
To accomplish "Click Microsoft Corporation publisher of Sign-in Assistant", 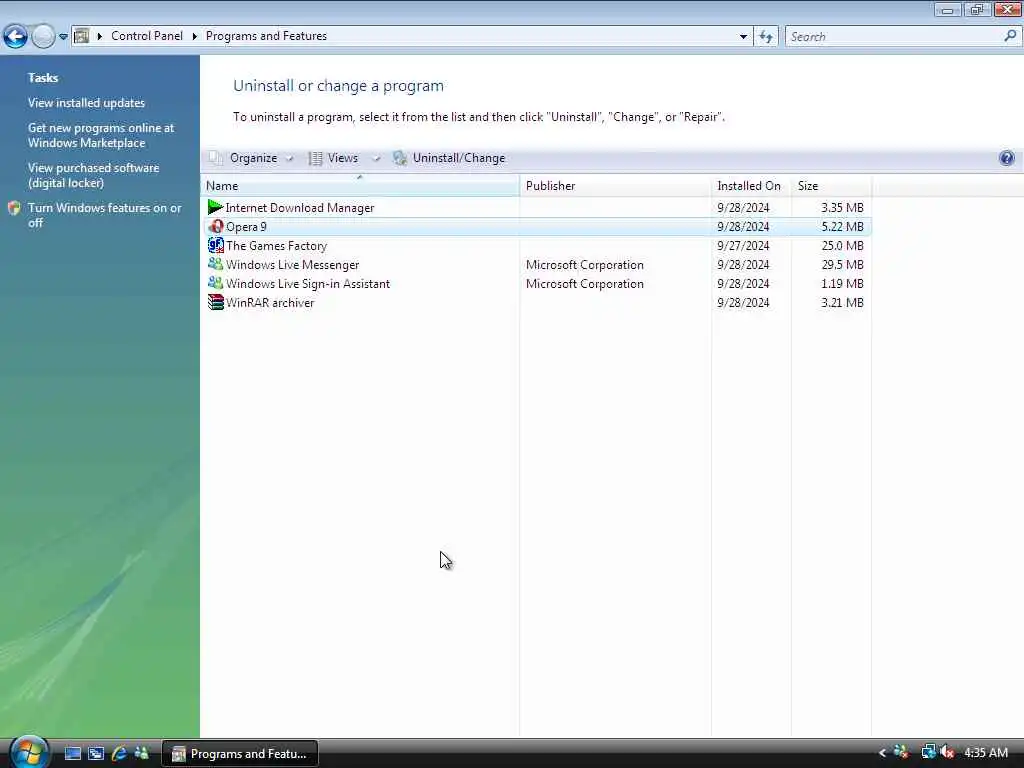I will [x=584, y=283].
